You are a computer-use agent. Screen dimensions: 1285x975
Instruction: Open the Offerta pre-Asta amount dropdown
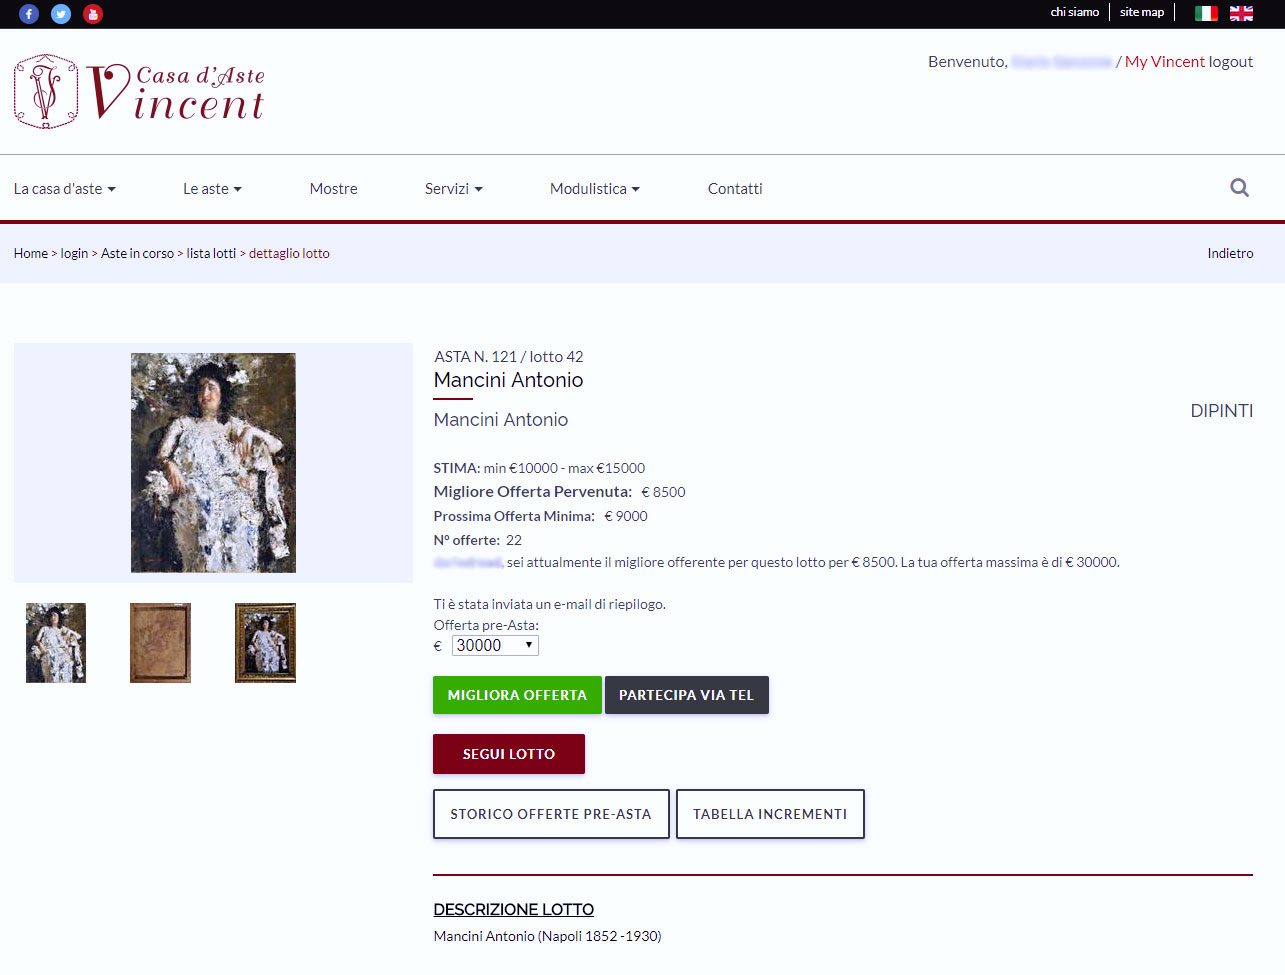[x=495, y=646]
